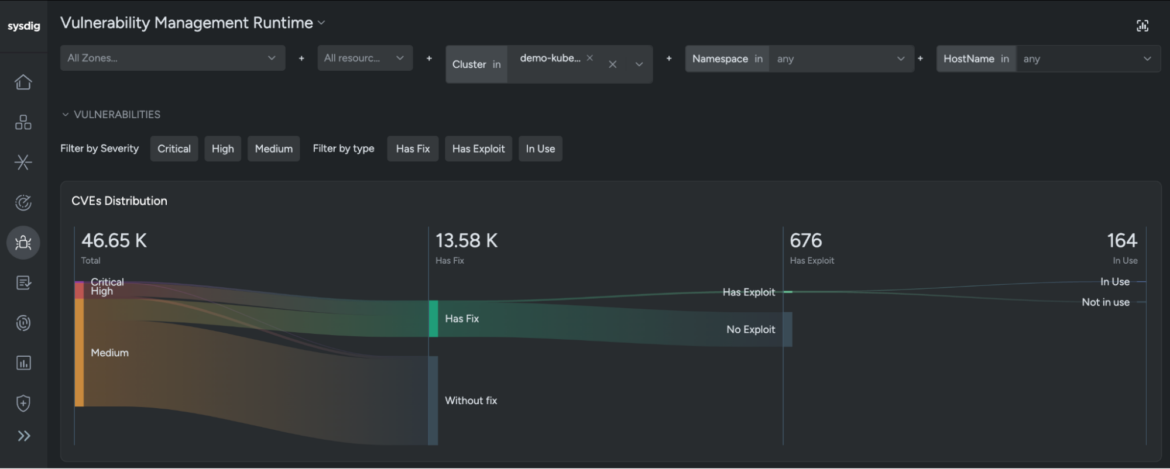Click plus before HostName filter
This screenshot has height=469, width=1170.
pos(920,58)
